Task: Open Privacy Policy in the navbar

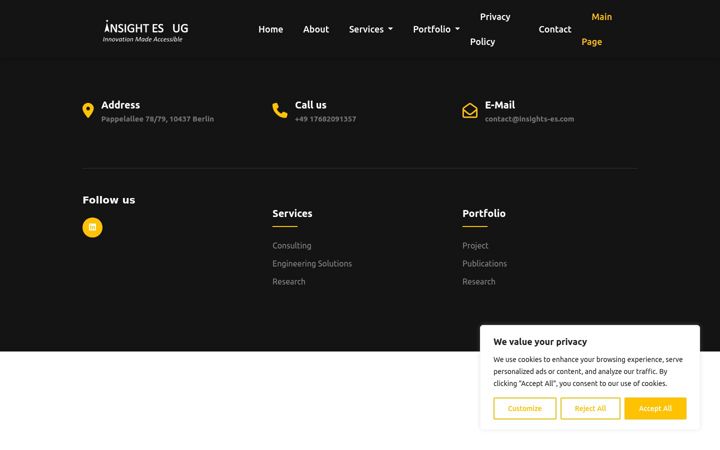Action: [x=490, y=29]
